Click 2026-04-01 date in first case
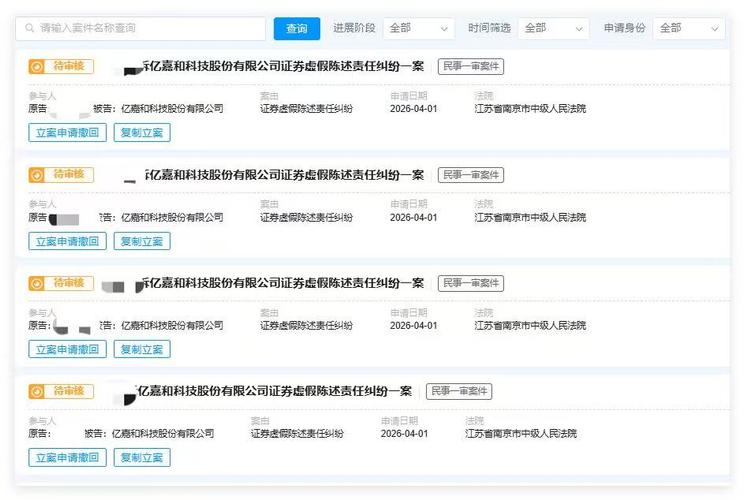Viewport: 744px width, 500px height. click(x=413, y=109)
